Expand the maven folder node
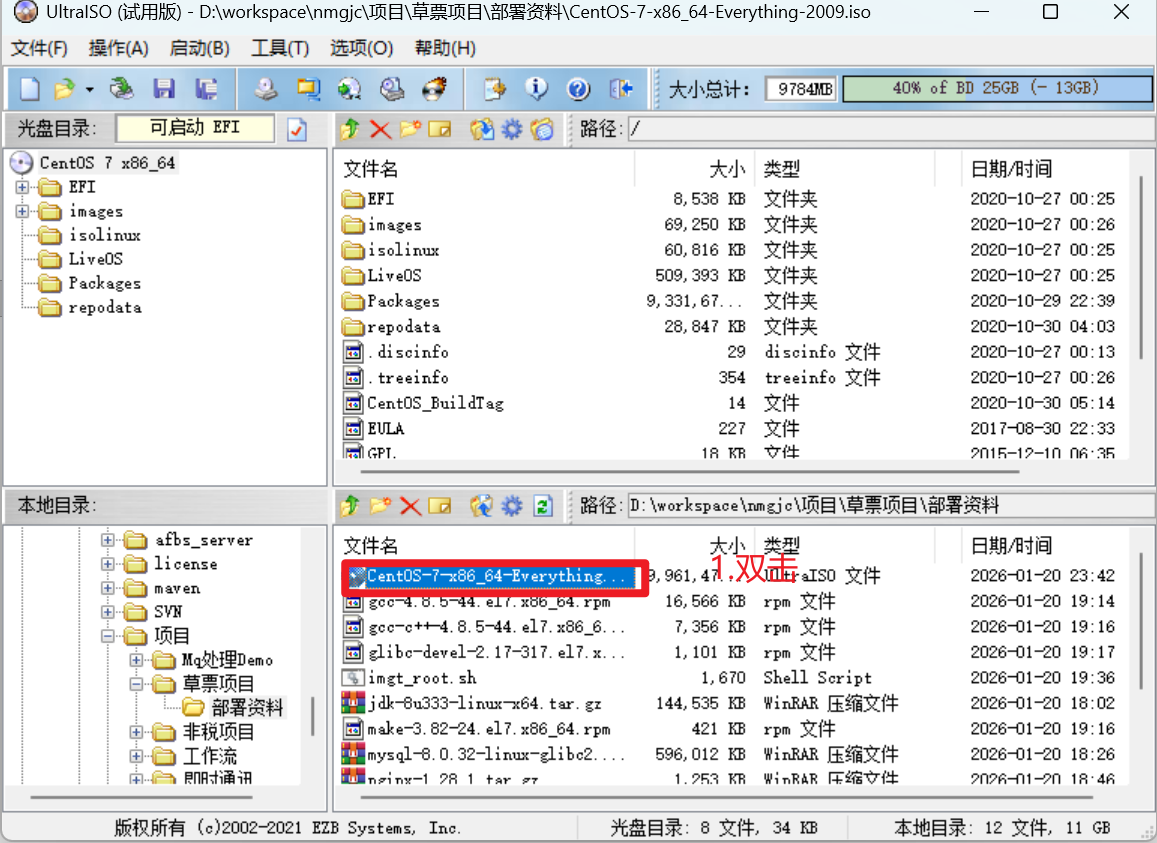Screen dimensions: 1157x843 [x=108, y=588]
